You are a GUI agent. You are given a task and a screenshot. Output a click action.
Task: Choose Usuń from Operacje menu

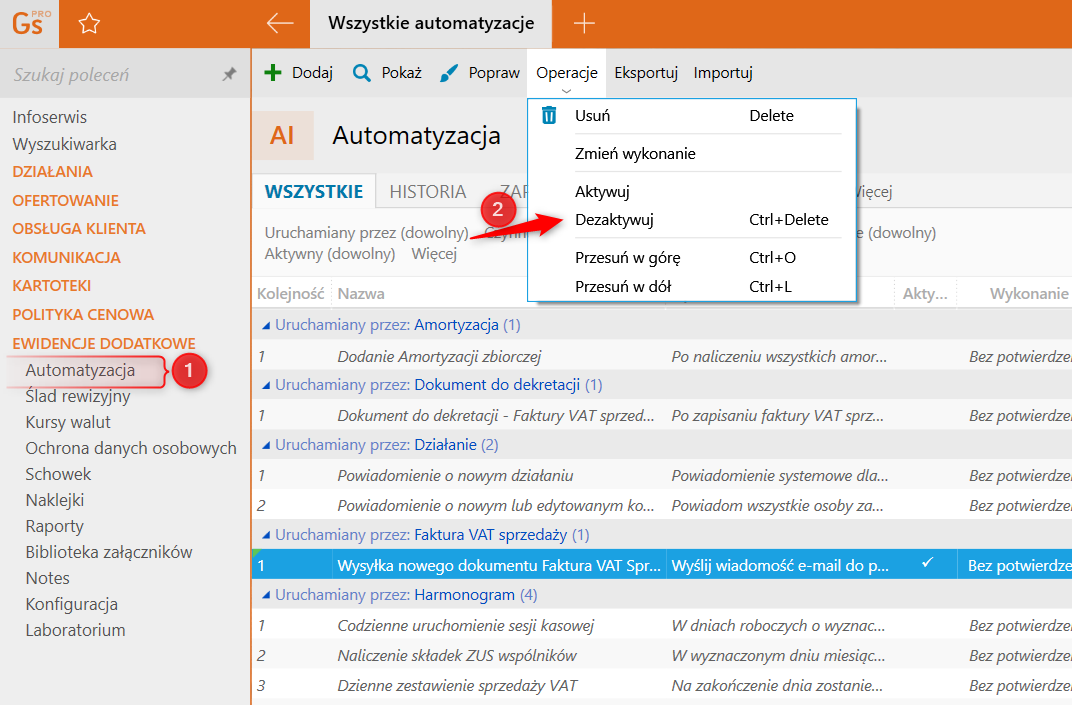(x=691, y=116)
